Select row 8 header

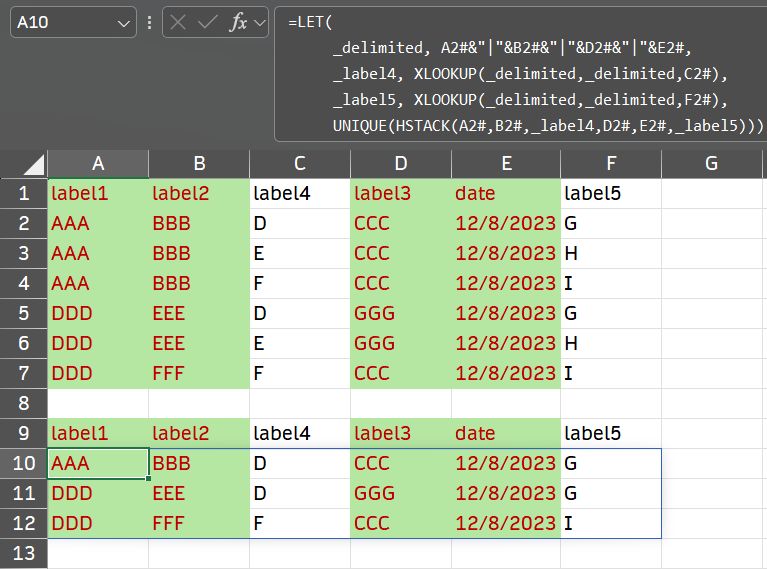23,404
